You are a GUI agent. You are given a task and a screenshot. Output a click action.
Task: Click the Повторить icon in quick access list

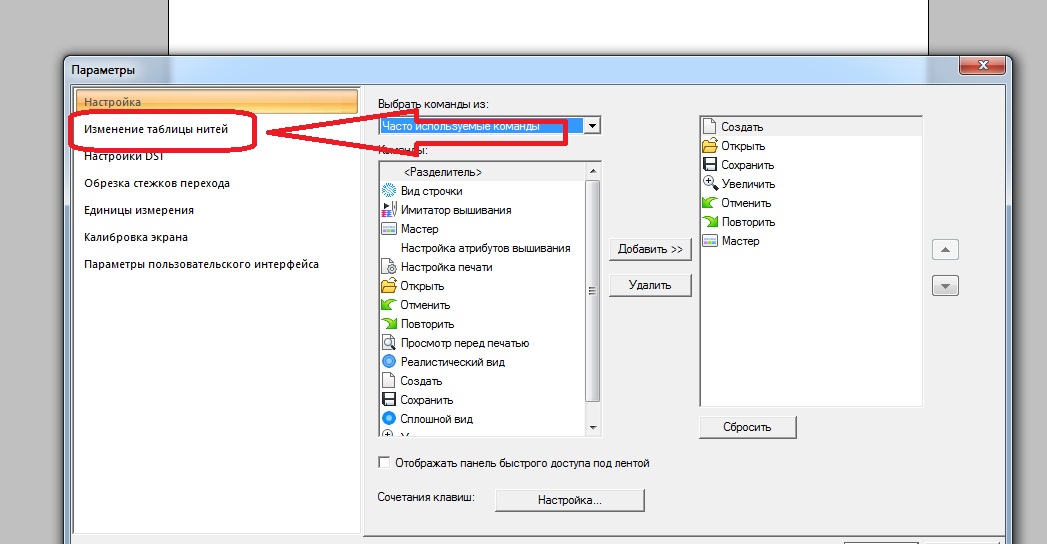[x=710, y=222]
